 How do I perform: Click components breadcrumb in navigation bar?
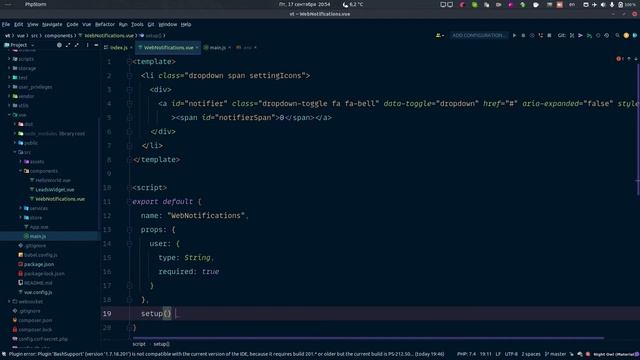[58, 36]
